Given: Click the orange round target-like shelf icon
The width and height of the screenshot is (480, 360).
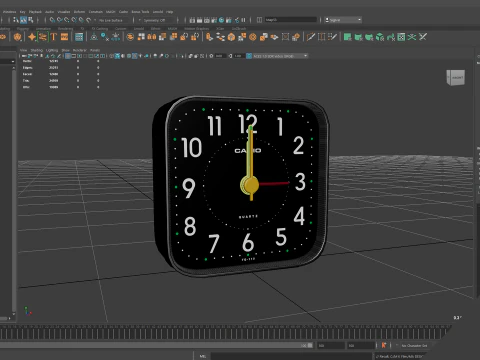Looking at the screenshot, I should (x=253, y=37).
